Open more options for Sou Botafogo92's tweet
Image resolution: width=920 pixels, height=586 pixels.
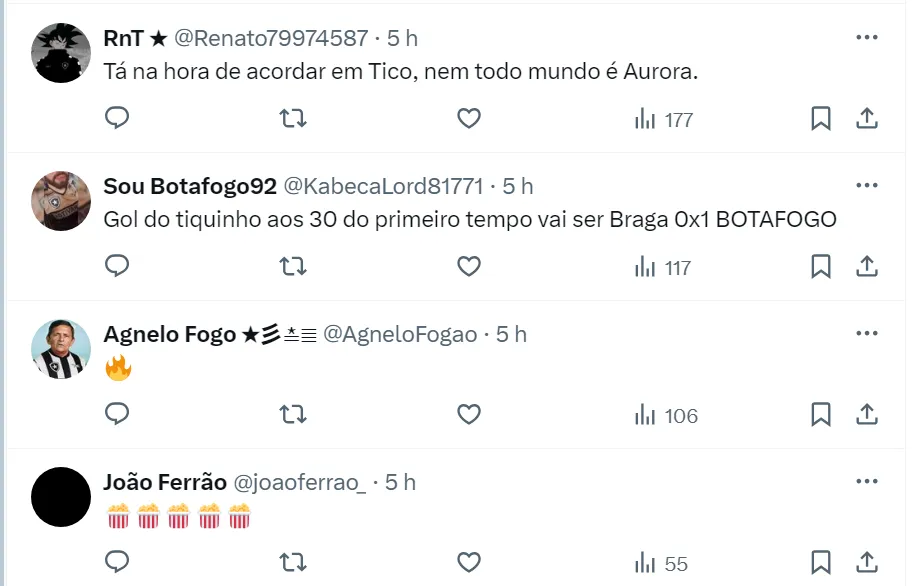point(867,186)
